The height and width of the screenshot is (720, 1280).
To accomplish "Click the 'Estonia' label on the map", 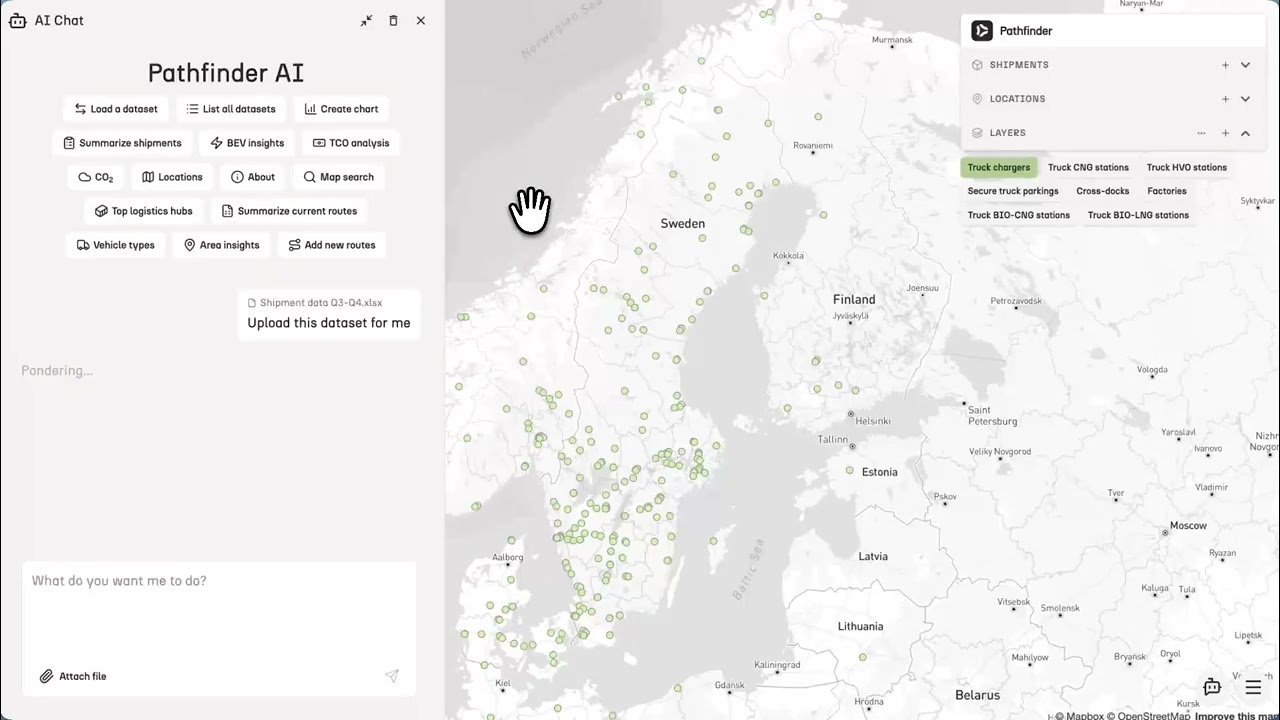I will point(880,472).
